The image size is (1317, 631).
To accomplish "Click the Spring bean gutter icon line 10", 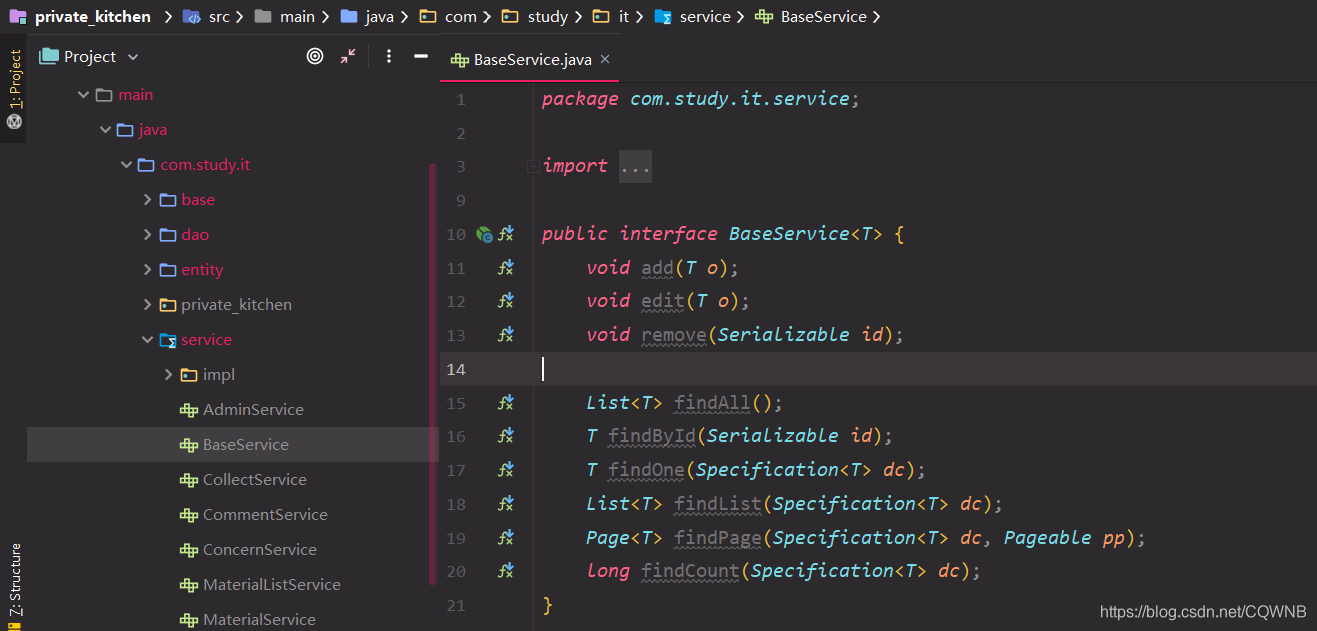I will coord(484,234).
